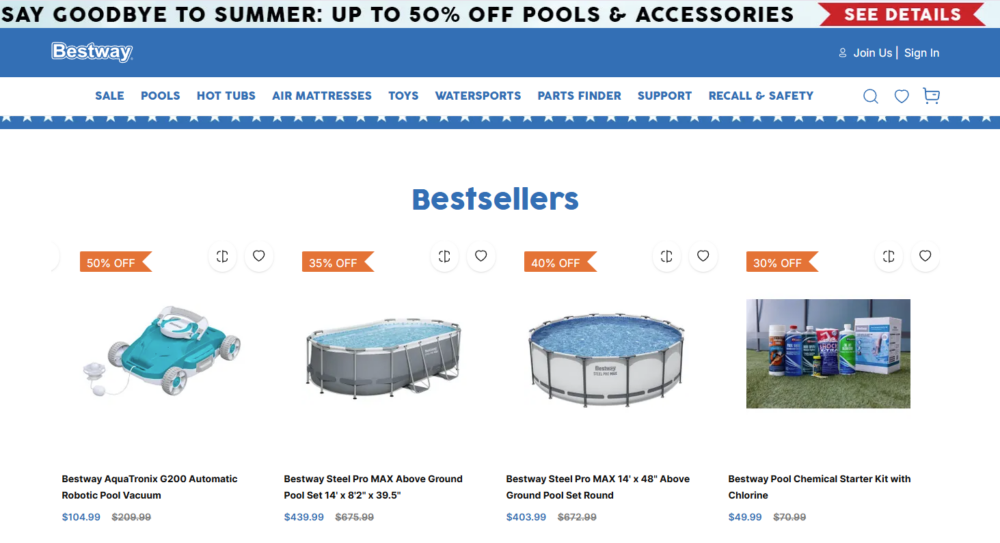
Task: Expand the Pools navigation menu
Action: 160,96
